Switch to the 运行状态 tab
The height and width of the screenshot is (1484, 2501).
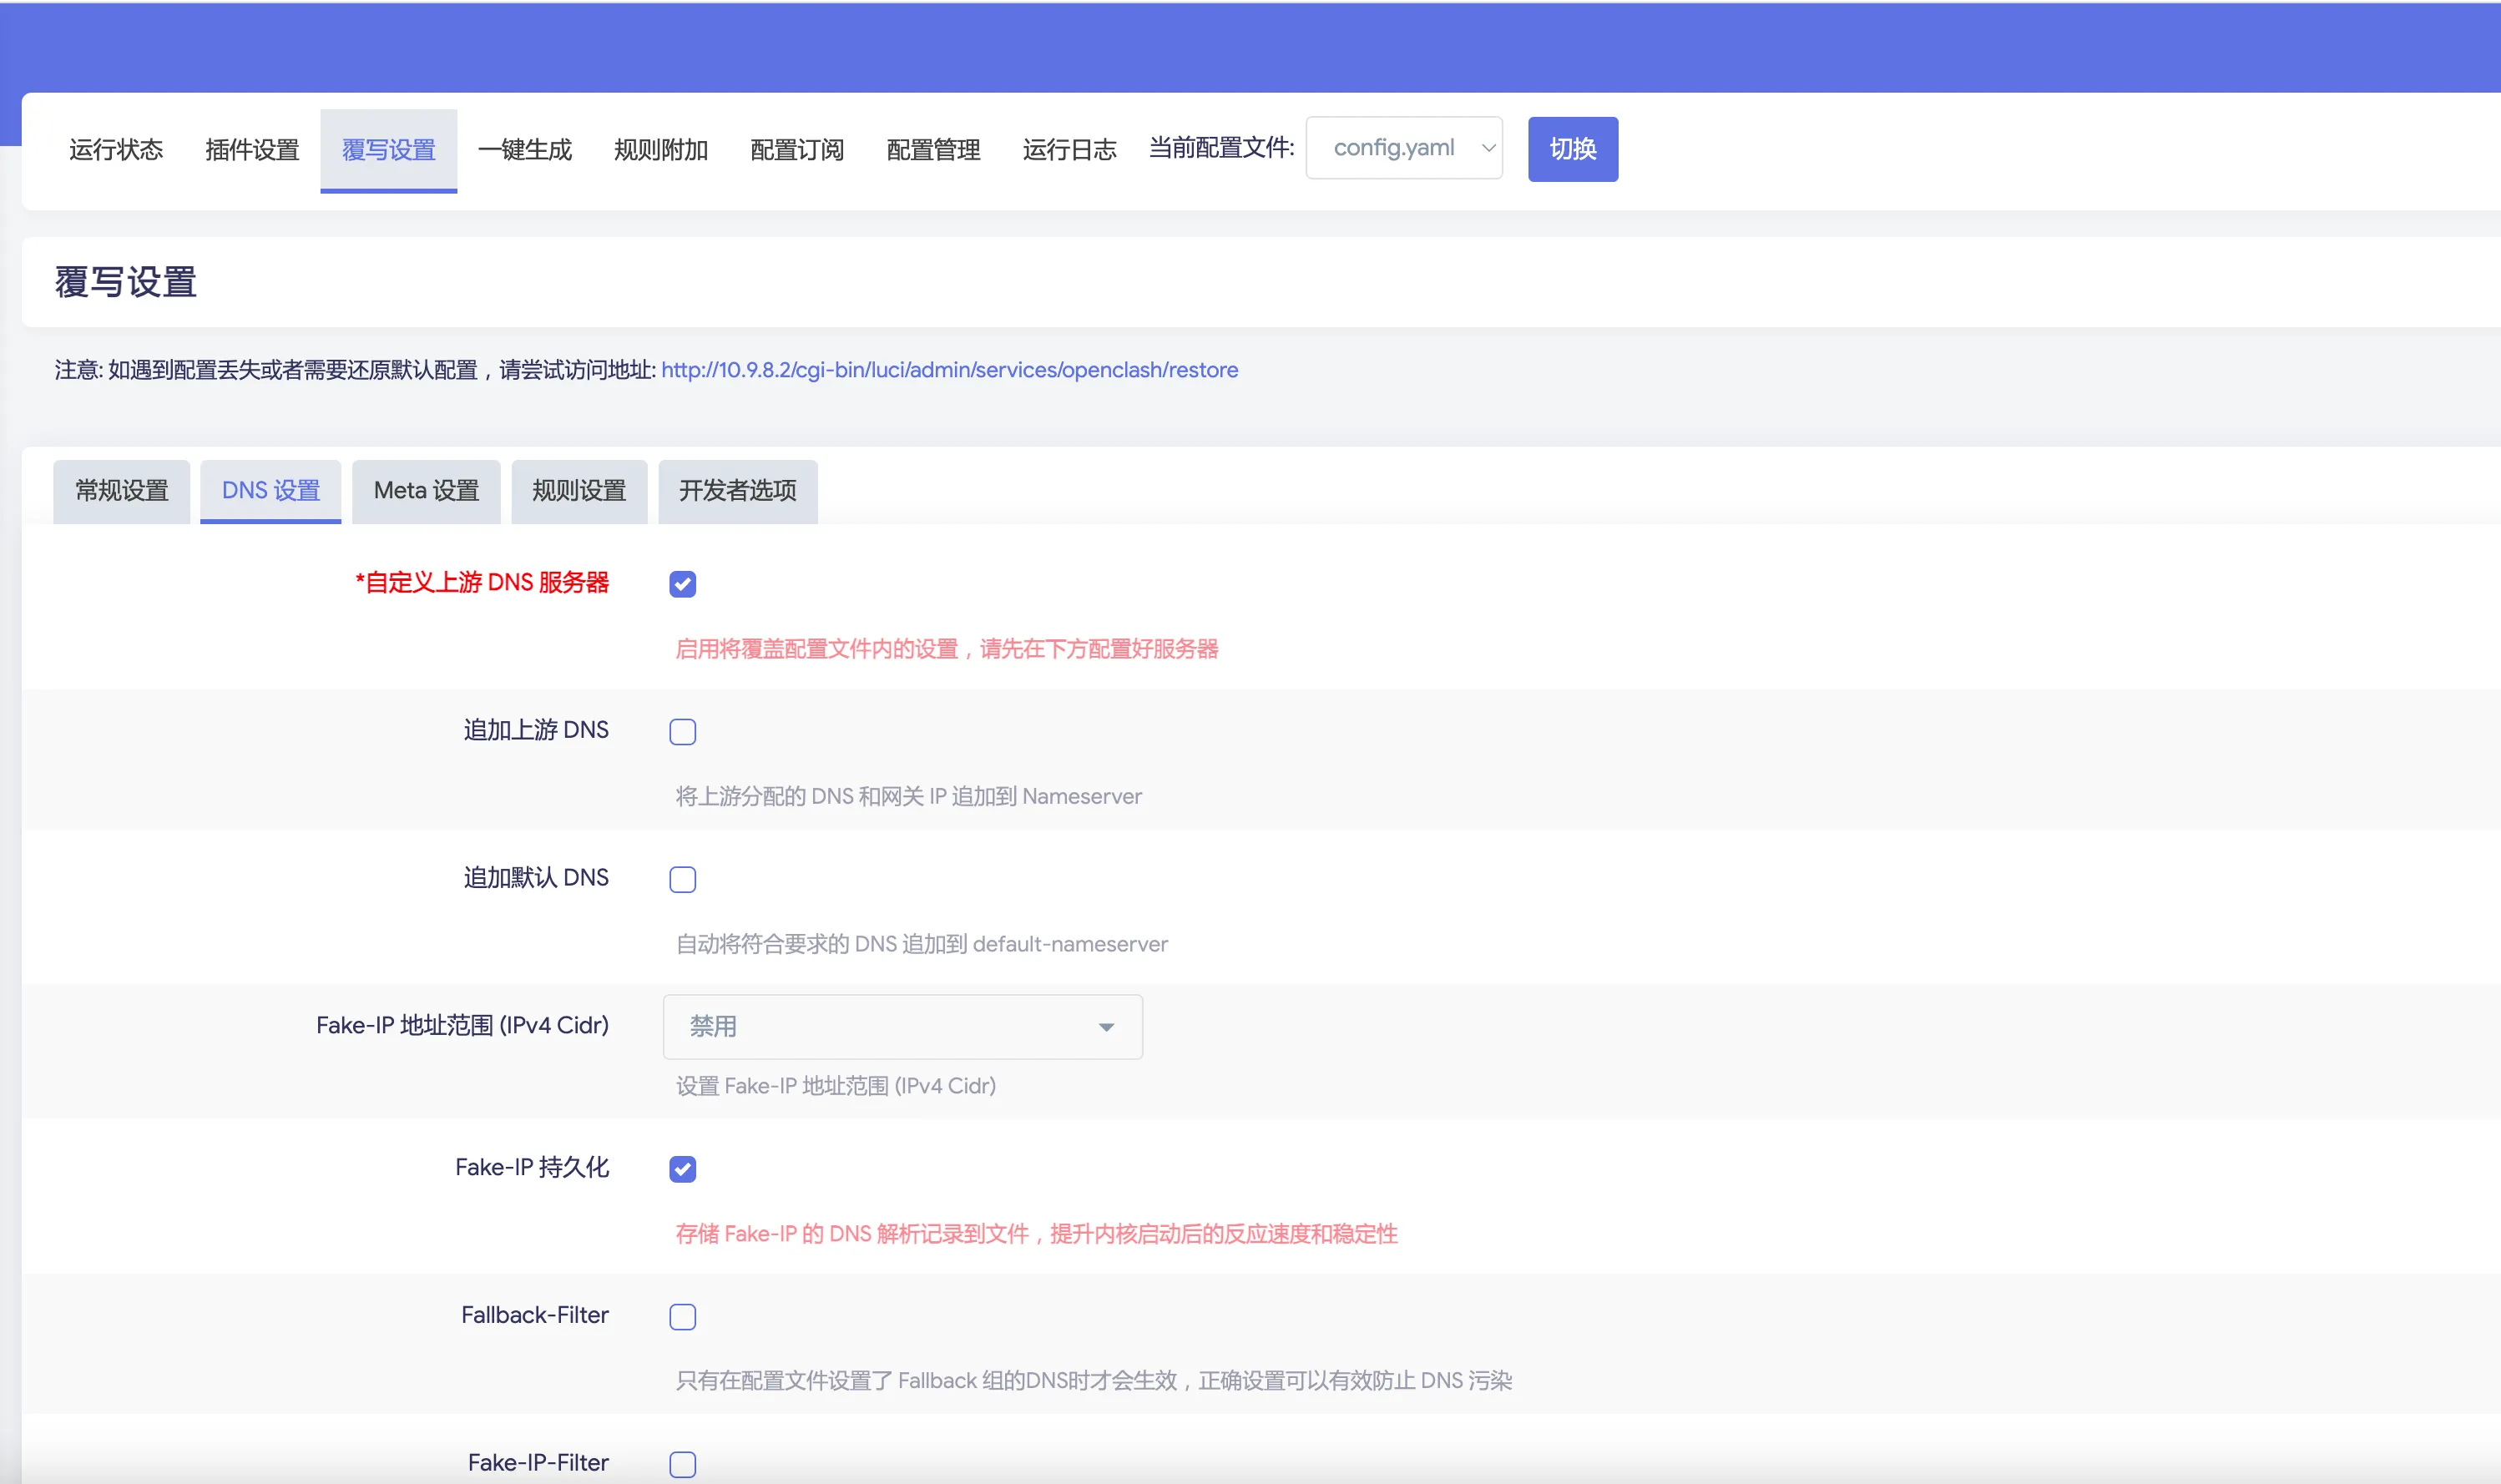pos(116,150)
